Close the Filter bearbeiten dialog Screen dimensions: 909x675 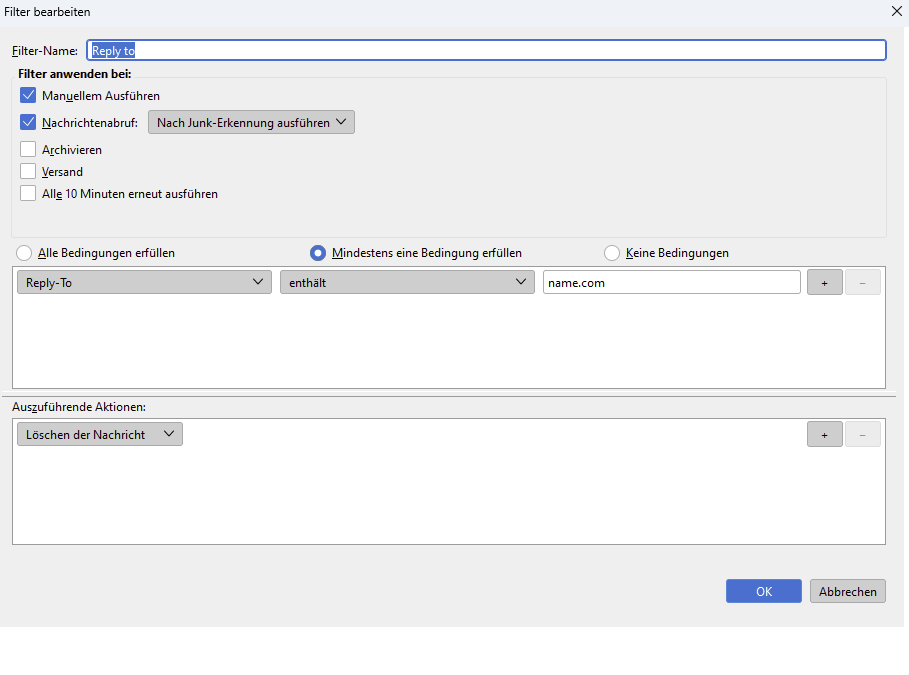(x=895, y=11)
